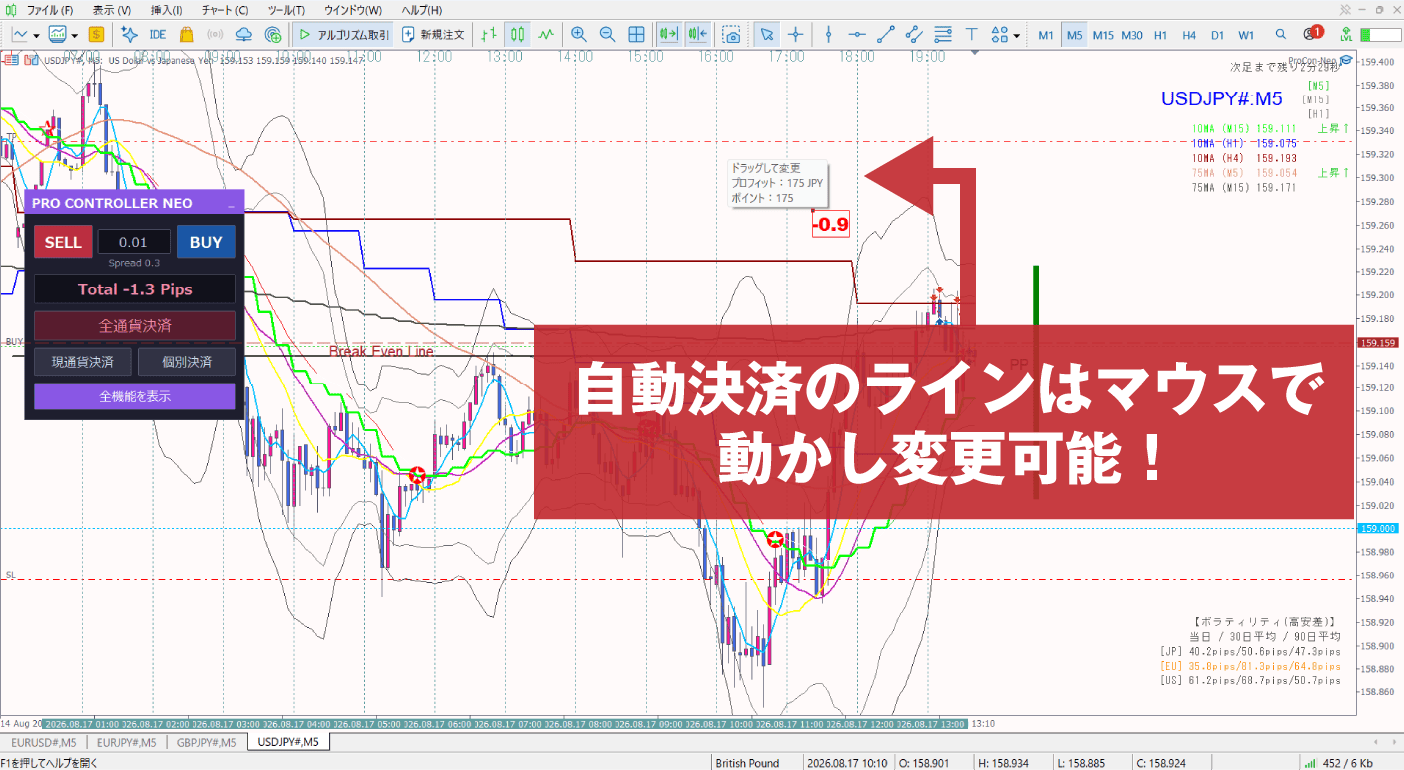Open the shapes objects dropdown arrow
1404x770 pixels.
pyautogui.click(x=1017, y=35)
